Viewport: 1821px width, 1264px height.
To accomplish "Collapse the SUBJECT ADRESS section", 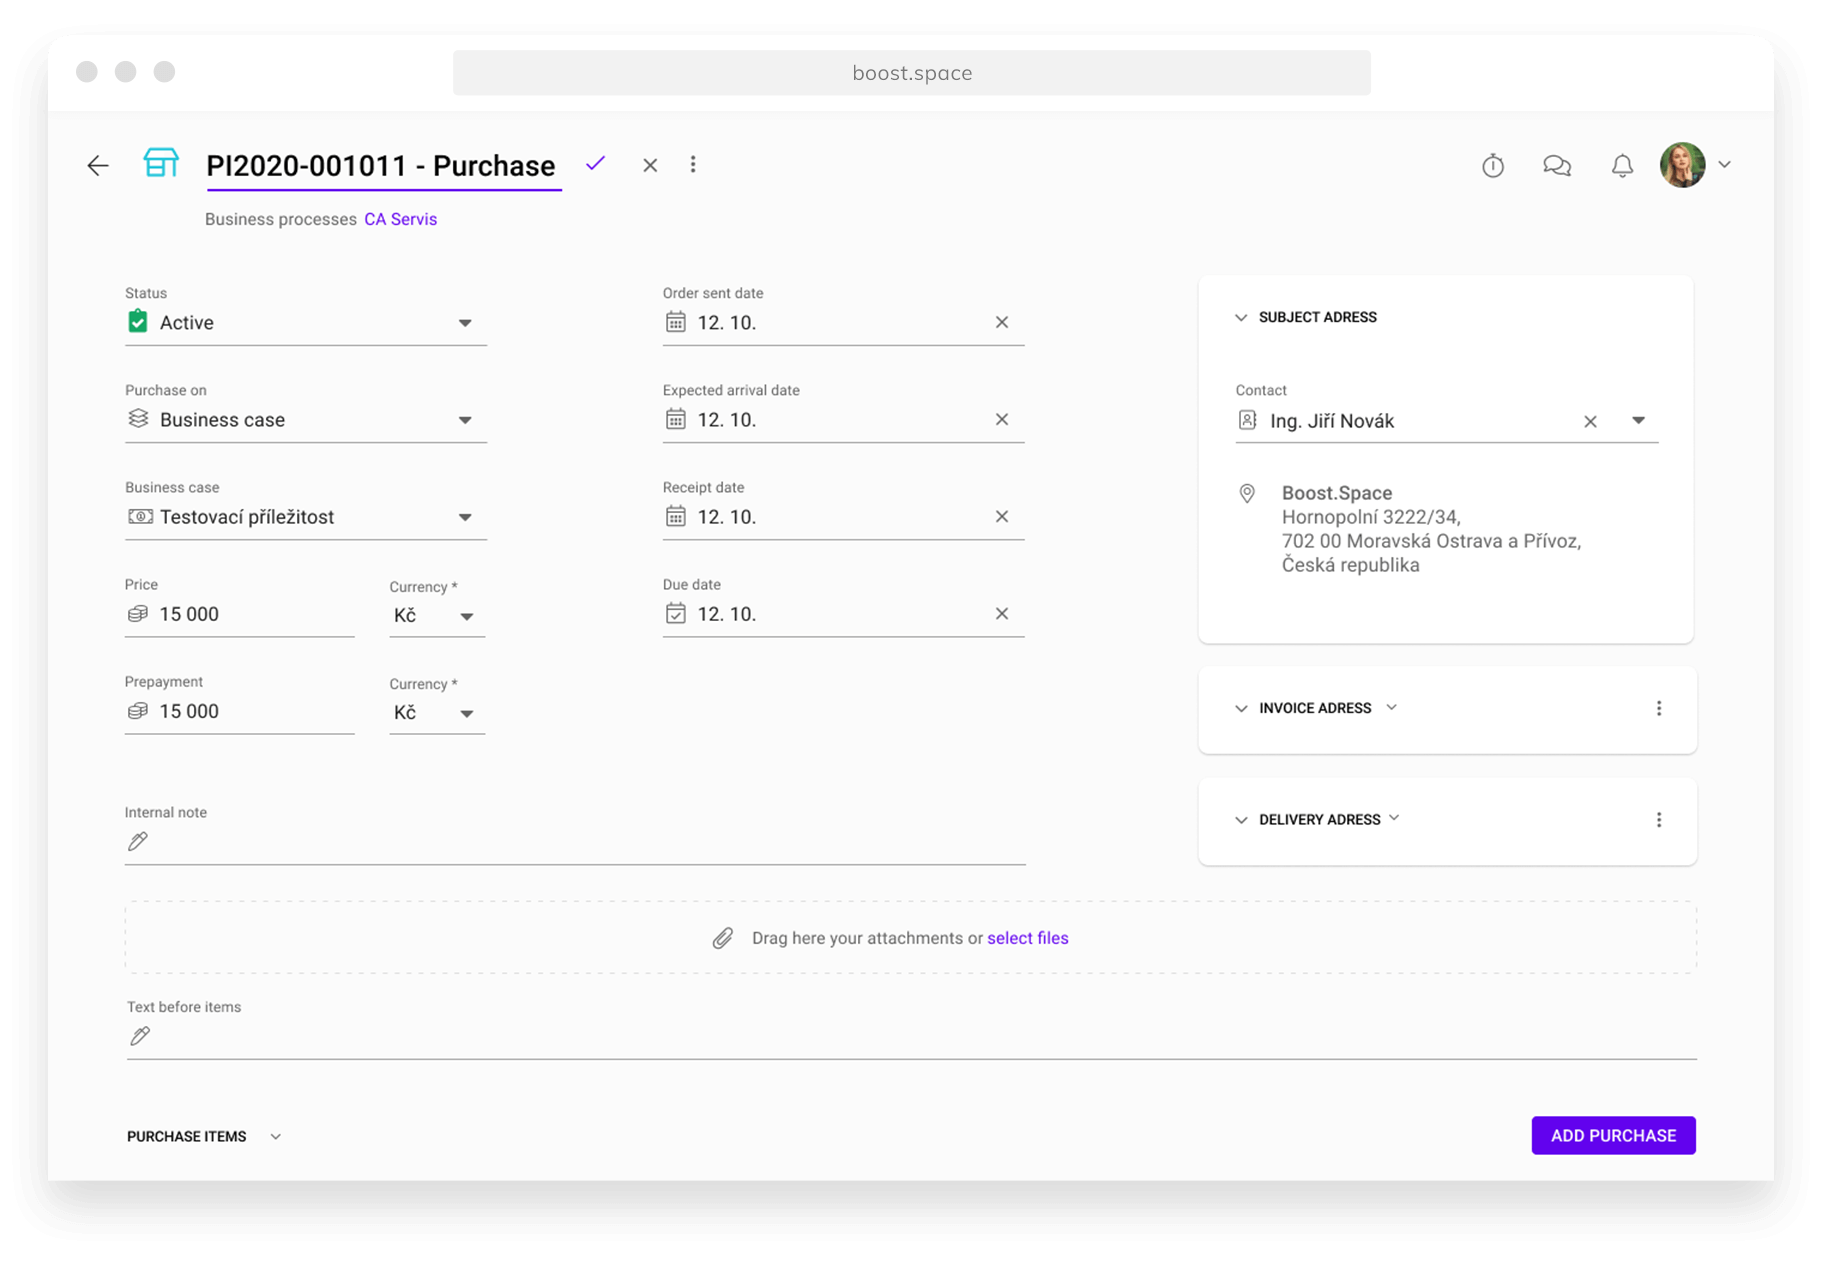I will 1240,317.
